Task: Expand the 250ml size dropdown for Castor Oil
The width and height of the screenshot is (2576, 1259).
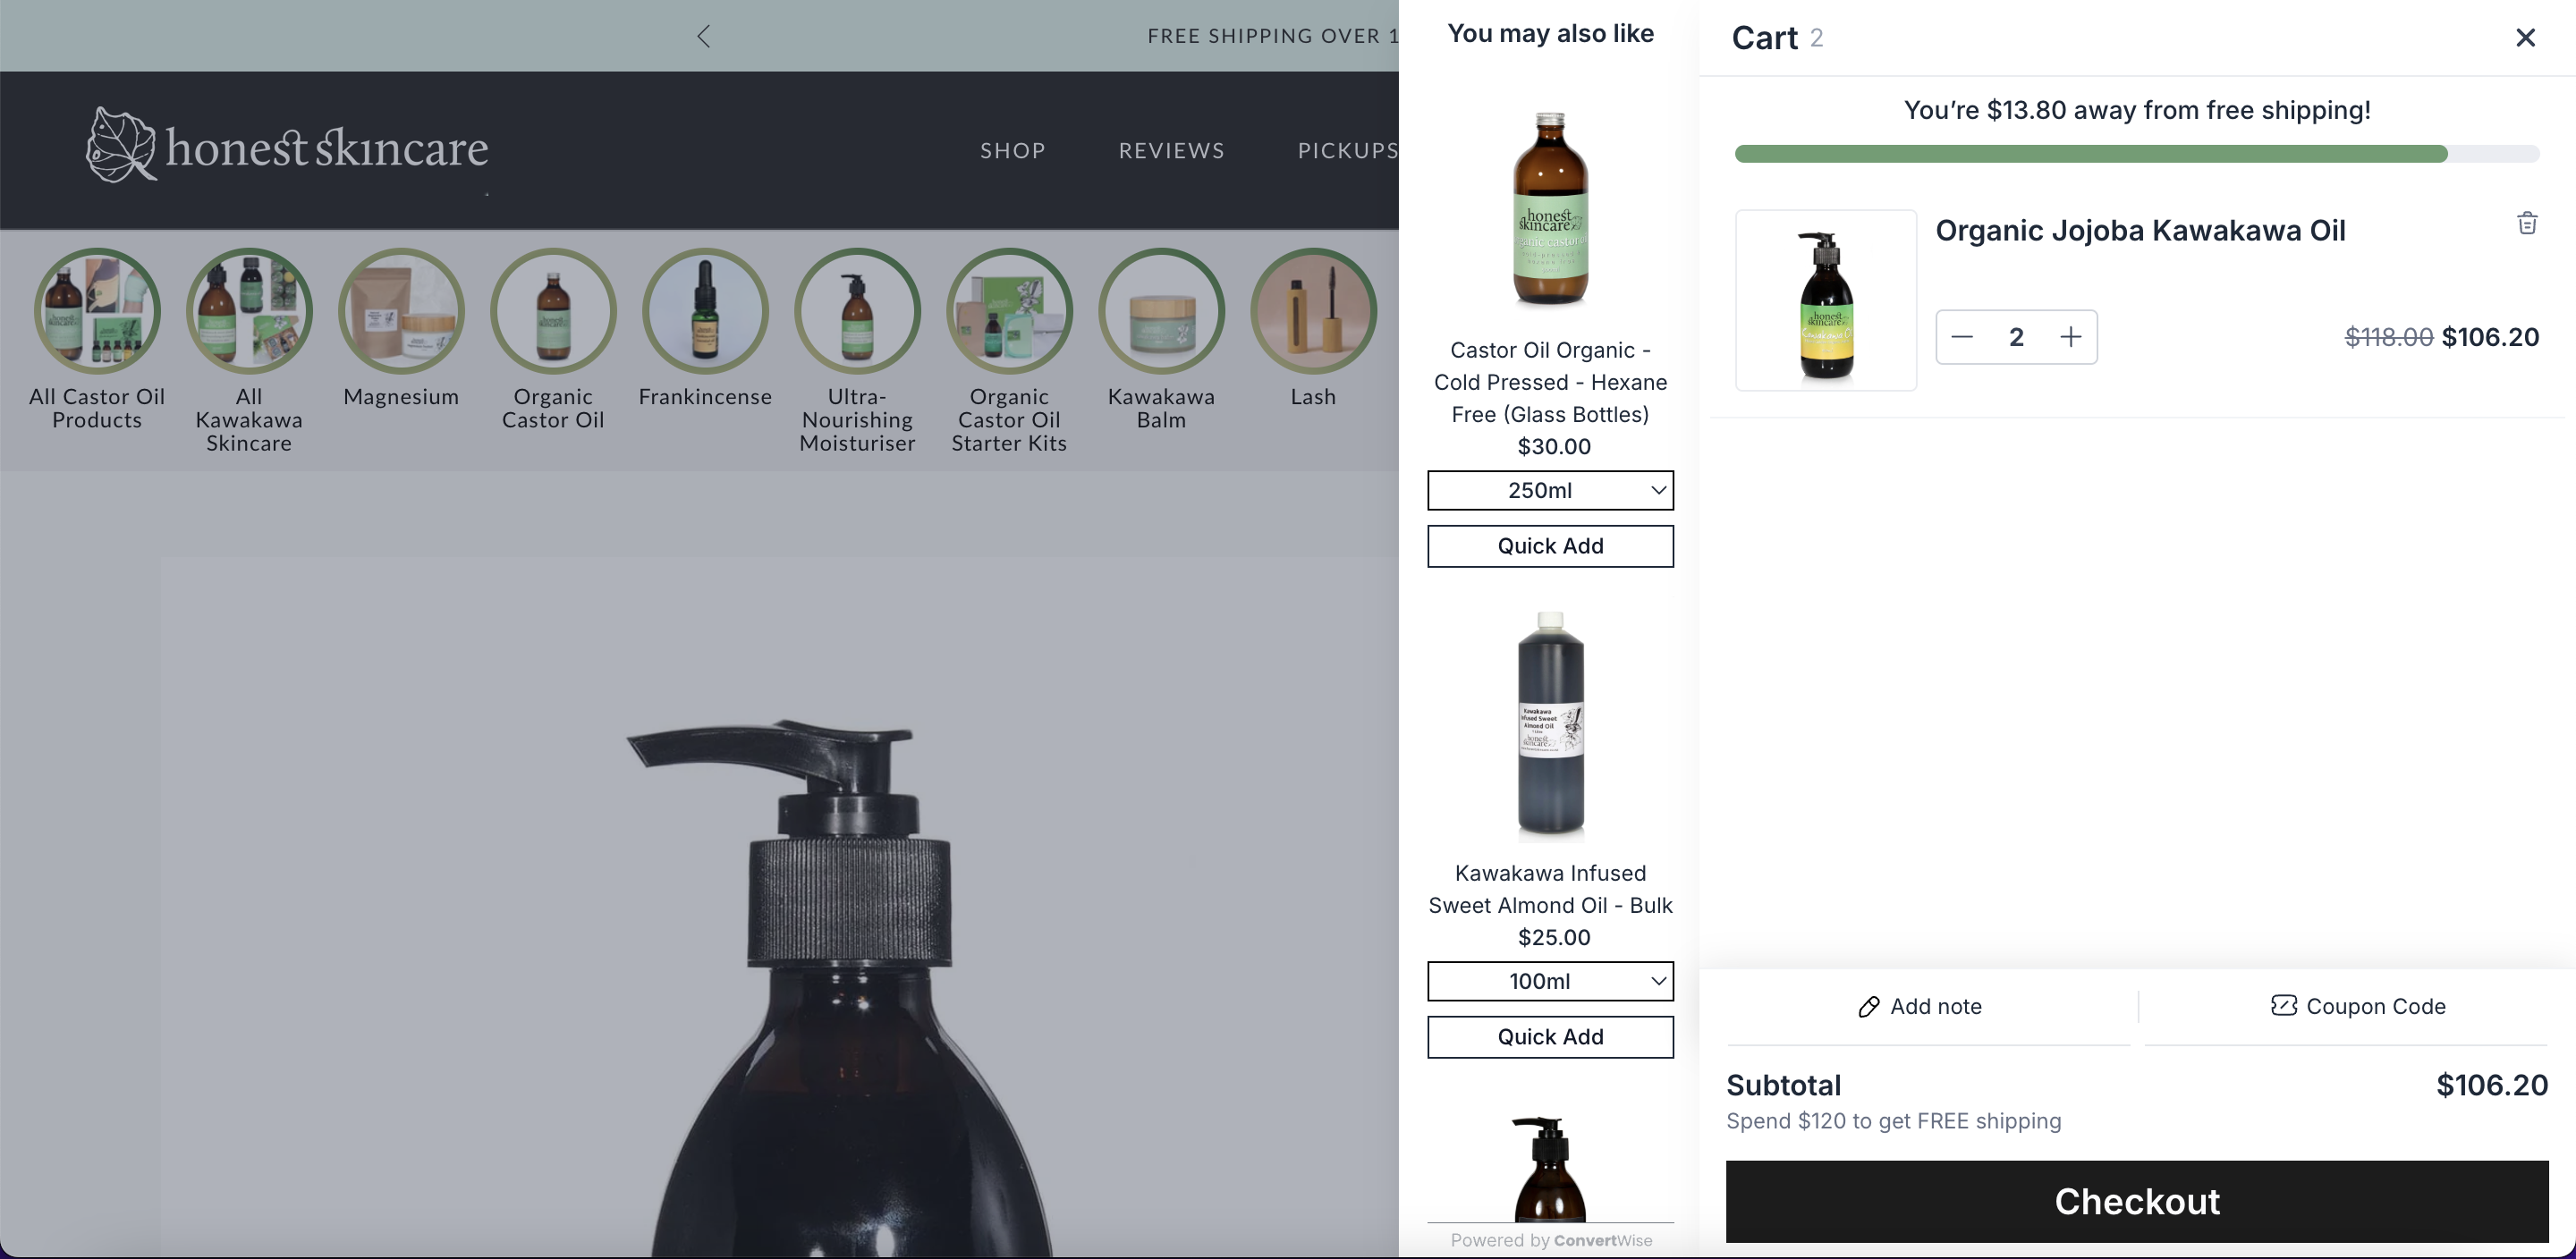Action: (1550, 490)
